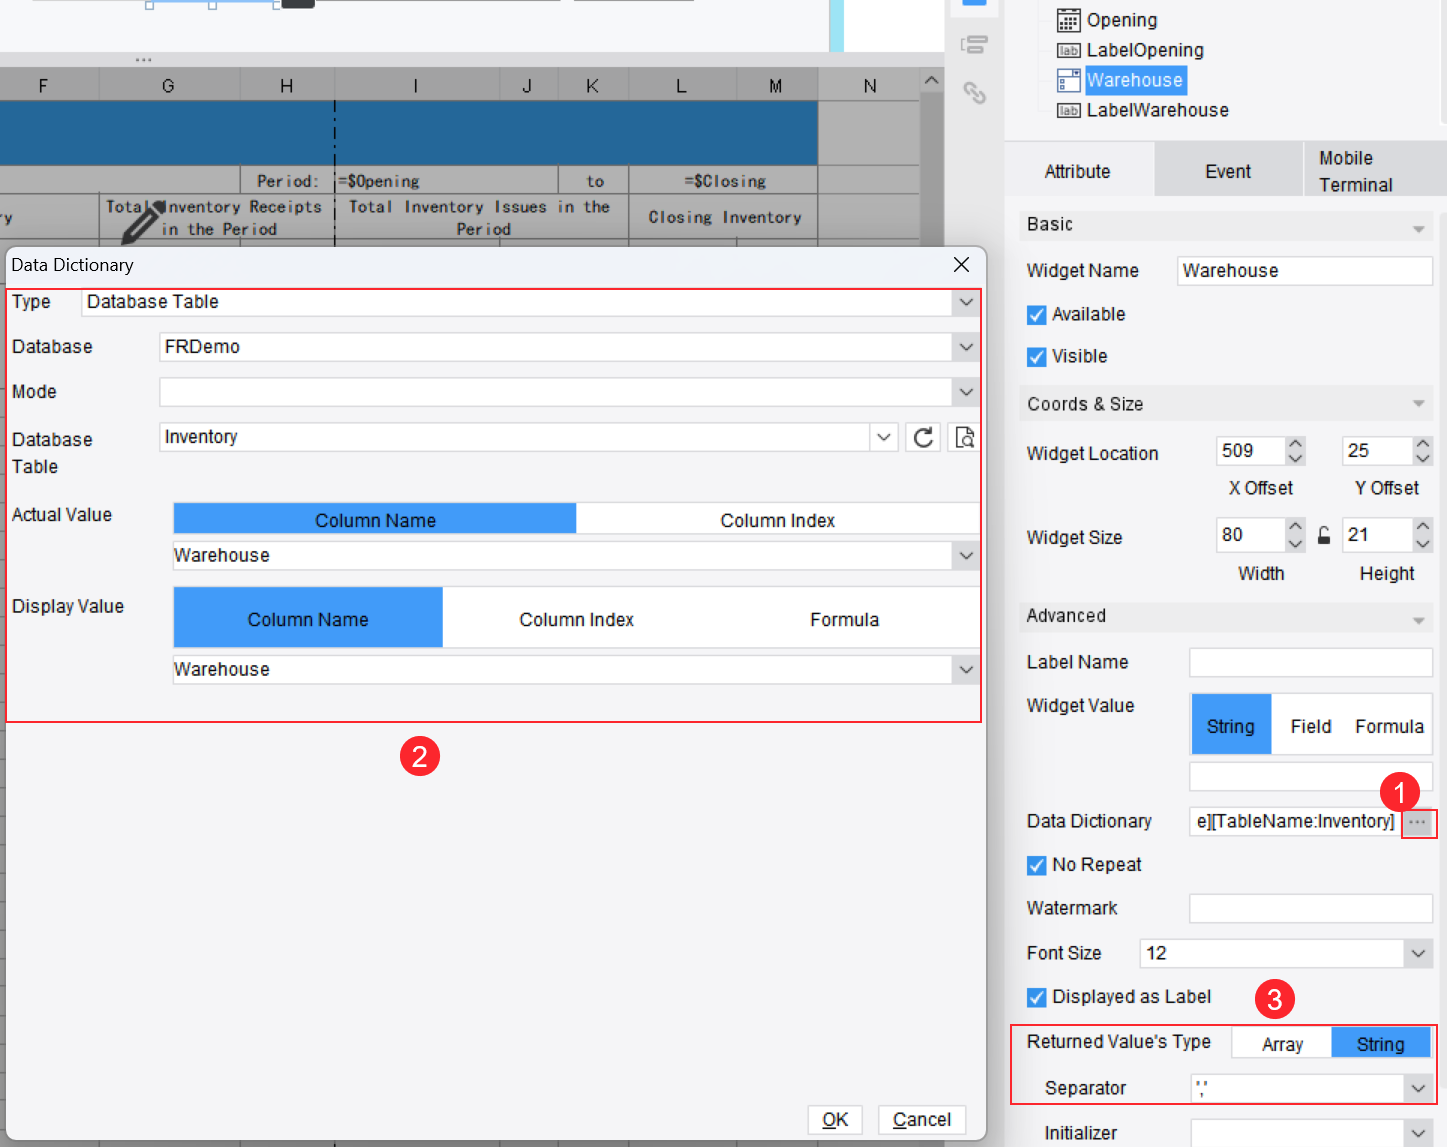
Task: Click the widget size lock icon
Action: 1324,535
